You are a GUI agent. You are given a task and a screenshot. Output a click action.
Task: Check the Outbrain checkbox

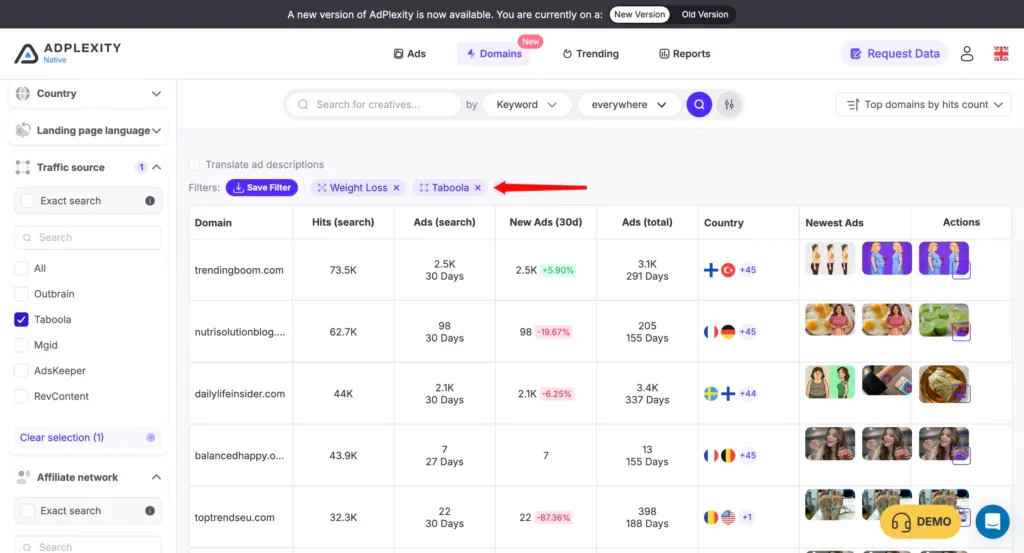(x=21, y=294)
